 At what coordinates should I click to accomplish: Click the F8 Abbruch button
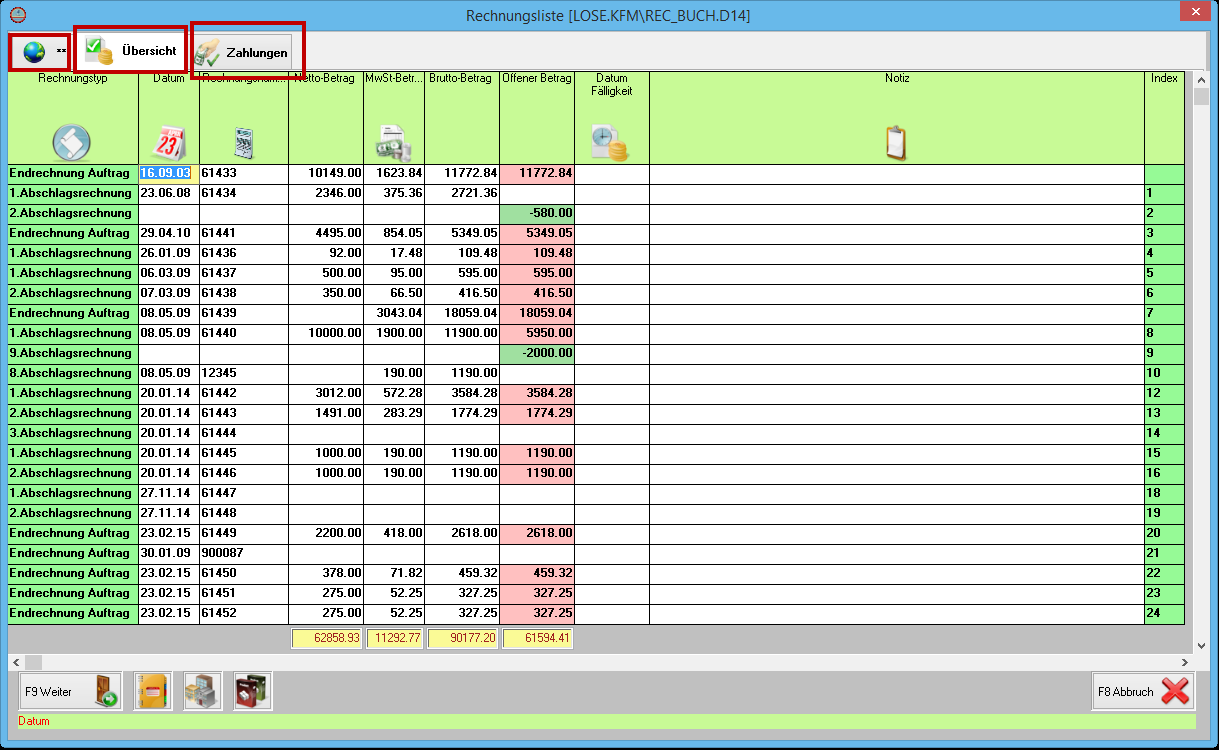point(1144,691)
